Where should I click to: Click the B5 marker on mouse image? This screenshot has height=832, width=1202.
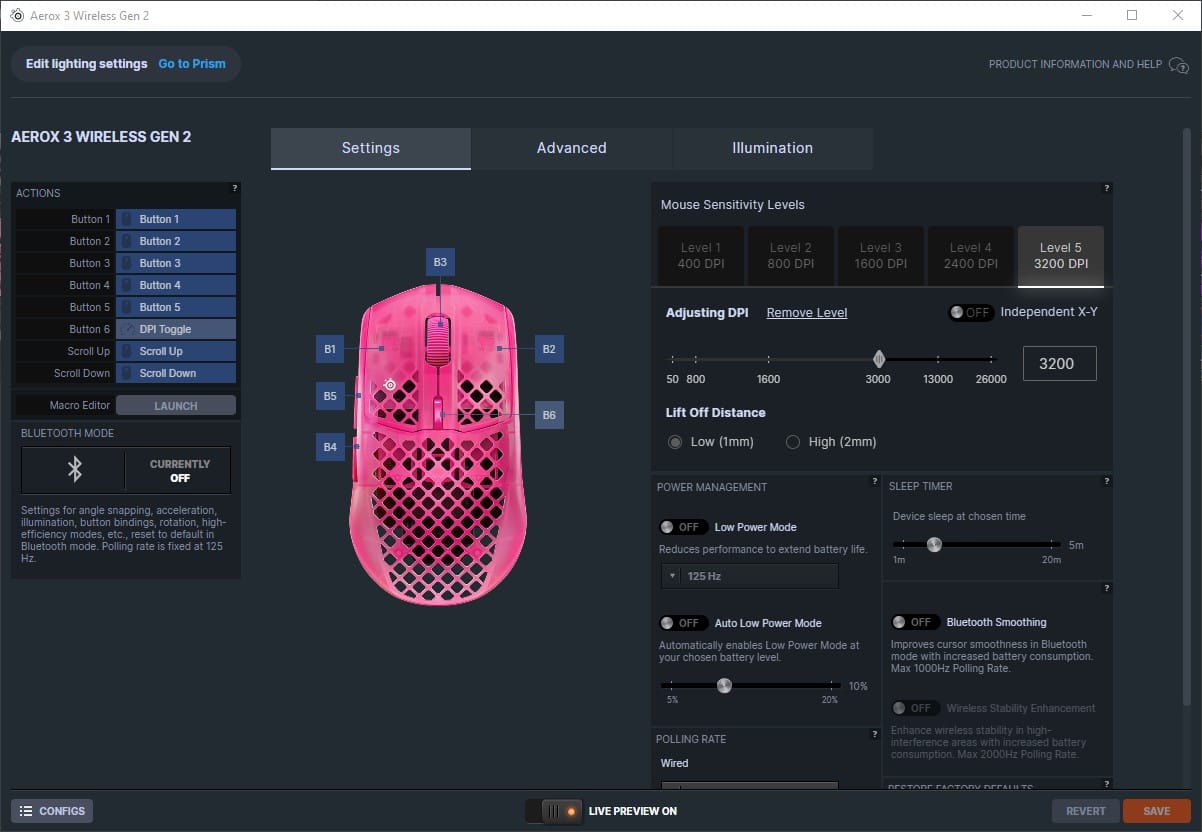[330, 396]
